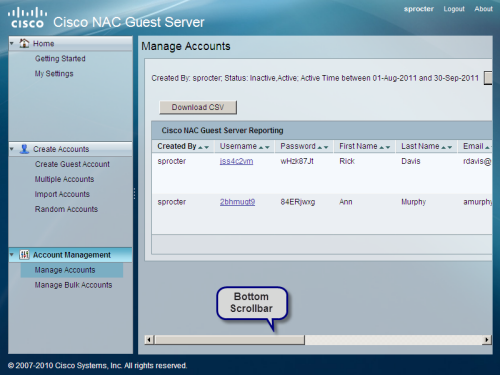500x375 pixels.
Task: Sort Password column ascending arrow
Action: [320, 147]
